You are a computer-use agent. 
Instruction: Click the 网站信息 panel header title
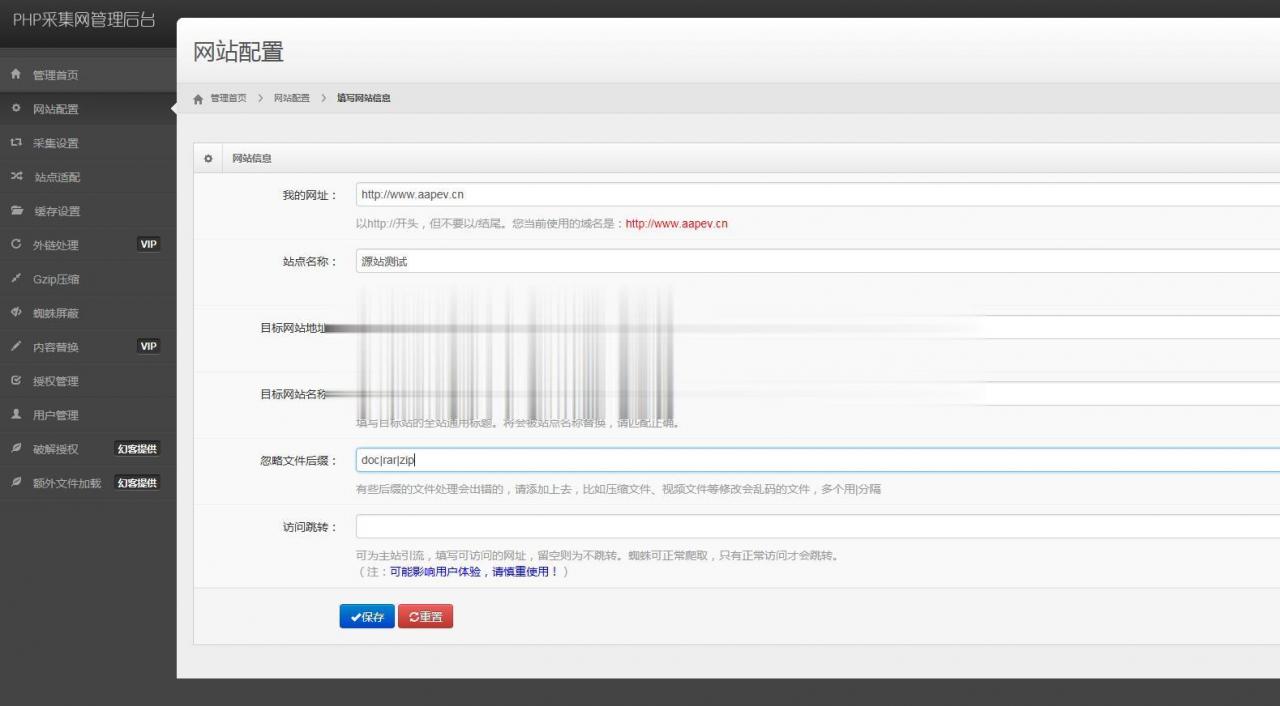[x=252, y=158]
